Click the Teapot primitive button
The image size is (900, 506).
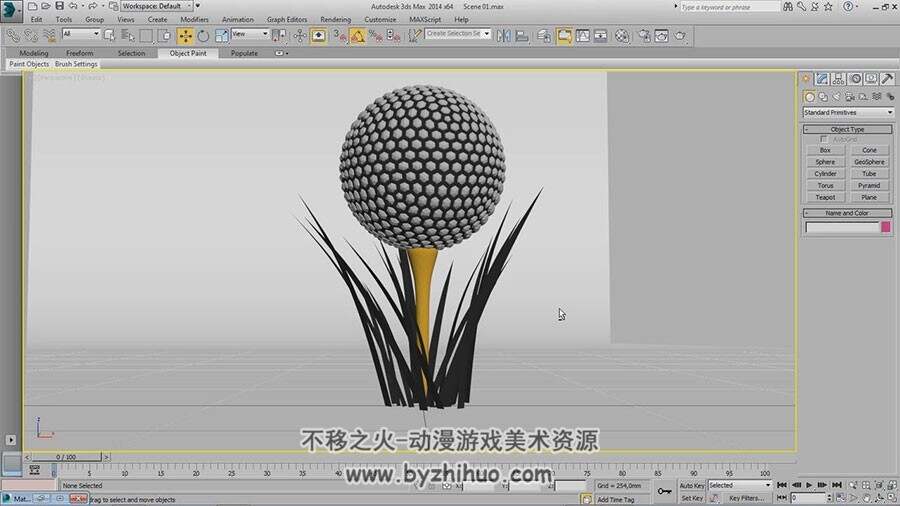[825, 197]
